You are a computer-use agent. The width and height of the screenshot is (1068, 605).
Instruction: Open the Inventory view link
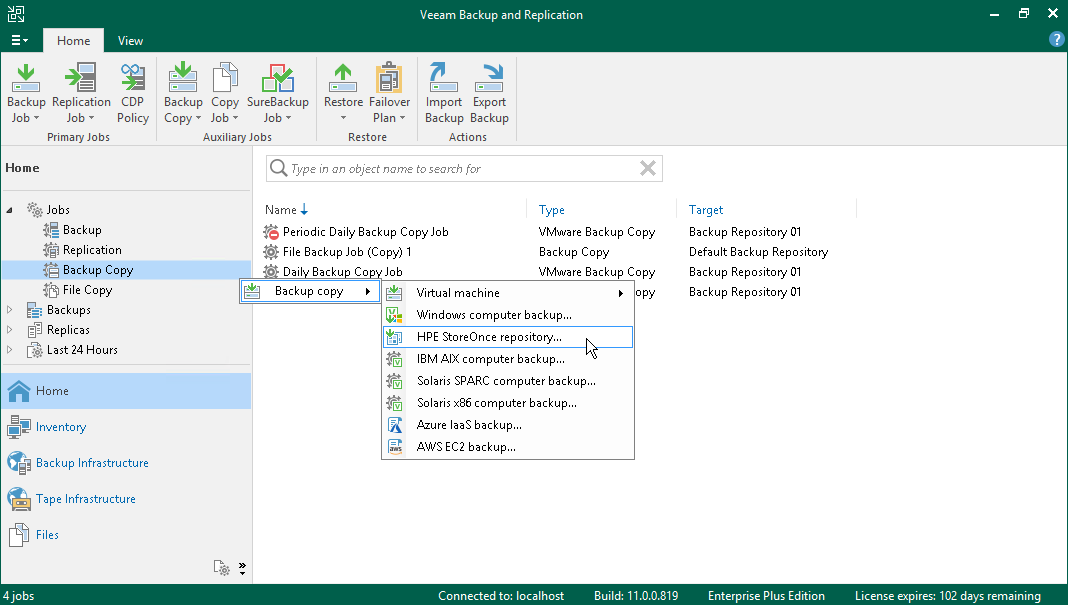[x=61, y=427]
